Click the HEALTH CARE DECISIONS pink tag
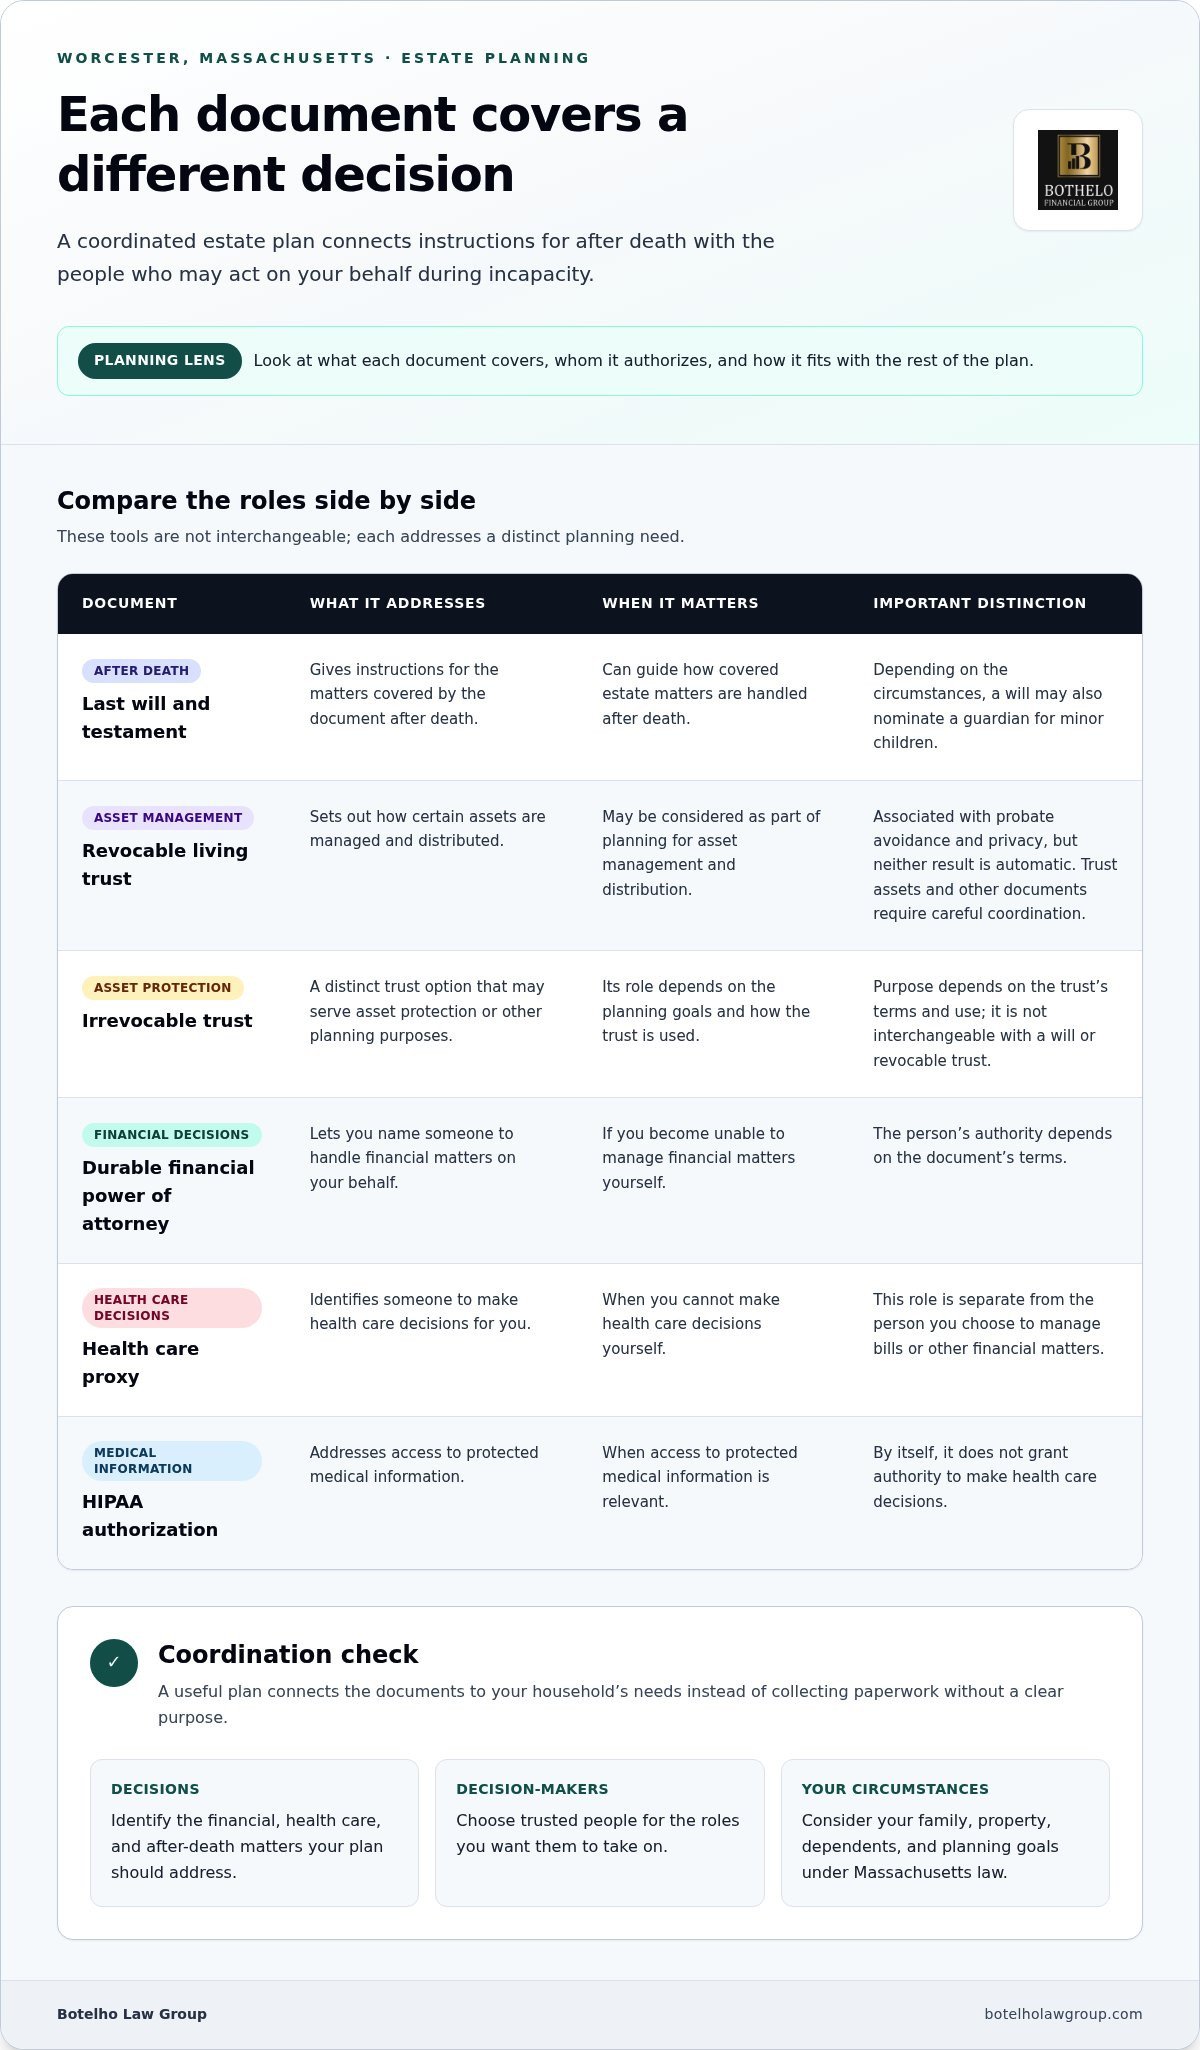The width and height of the screenshot is (1200, 2050). (x=172, y=1308)
